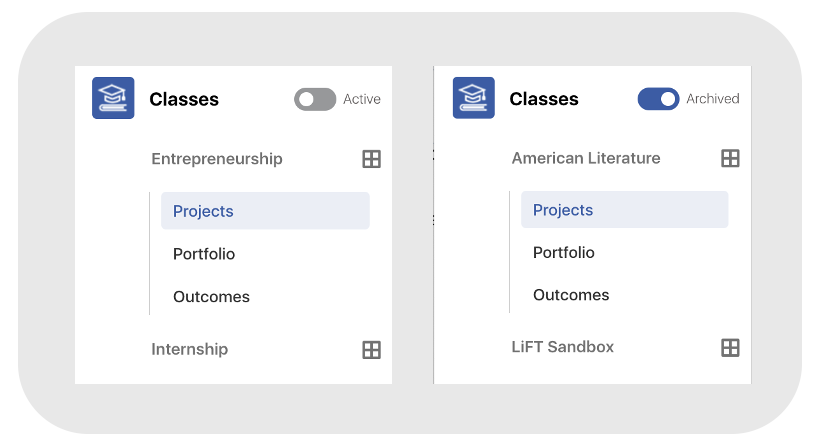The height and width of the screenshot is (448, 816).
Task: Open Portfolio under American Literature
Action: (x=564, y=252)
